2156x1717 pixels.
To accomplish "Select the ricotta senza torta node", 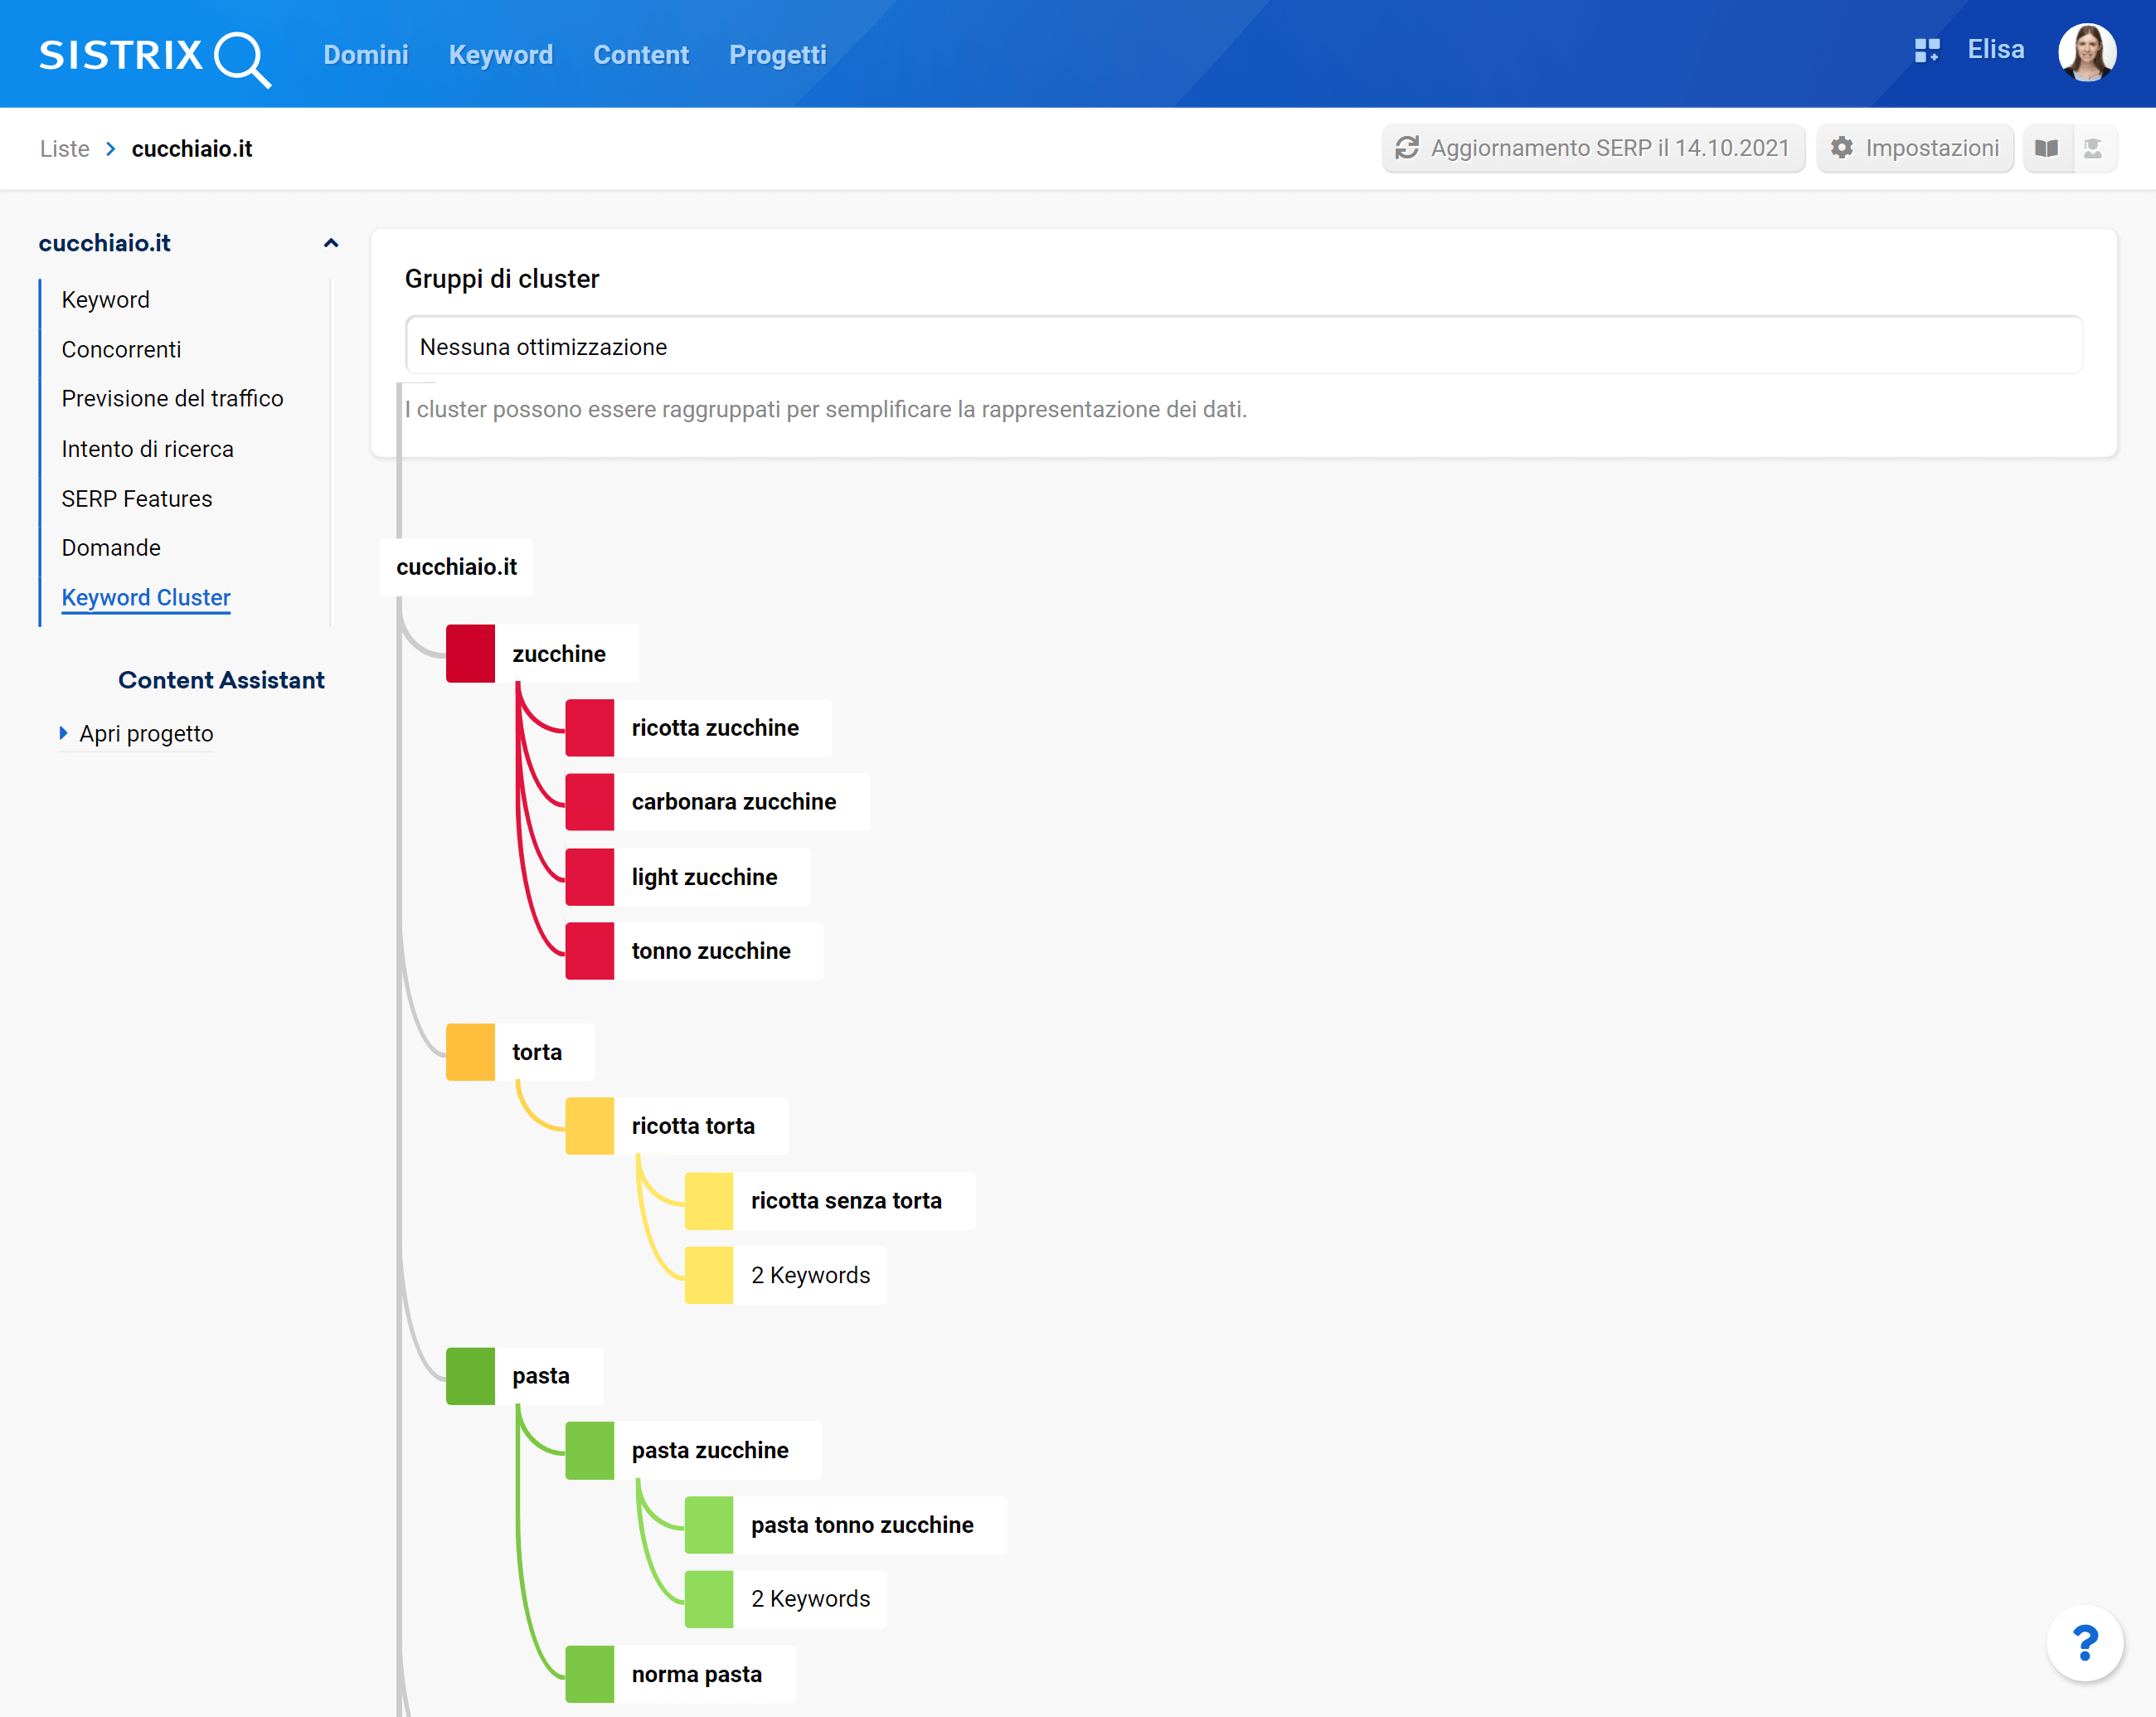I will [x=846, y=1201].
